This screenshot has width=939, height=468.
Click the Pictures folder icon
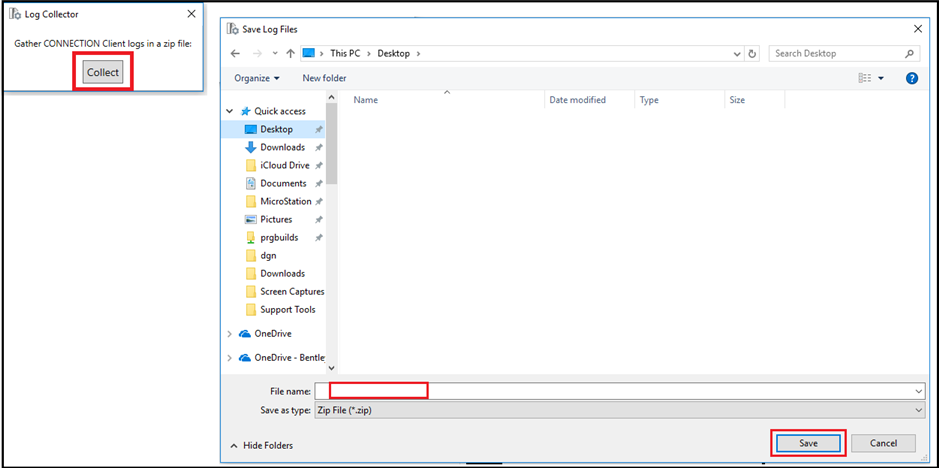point(251,219)
